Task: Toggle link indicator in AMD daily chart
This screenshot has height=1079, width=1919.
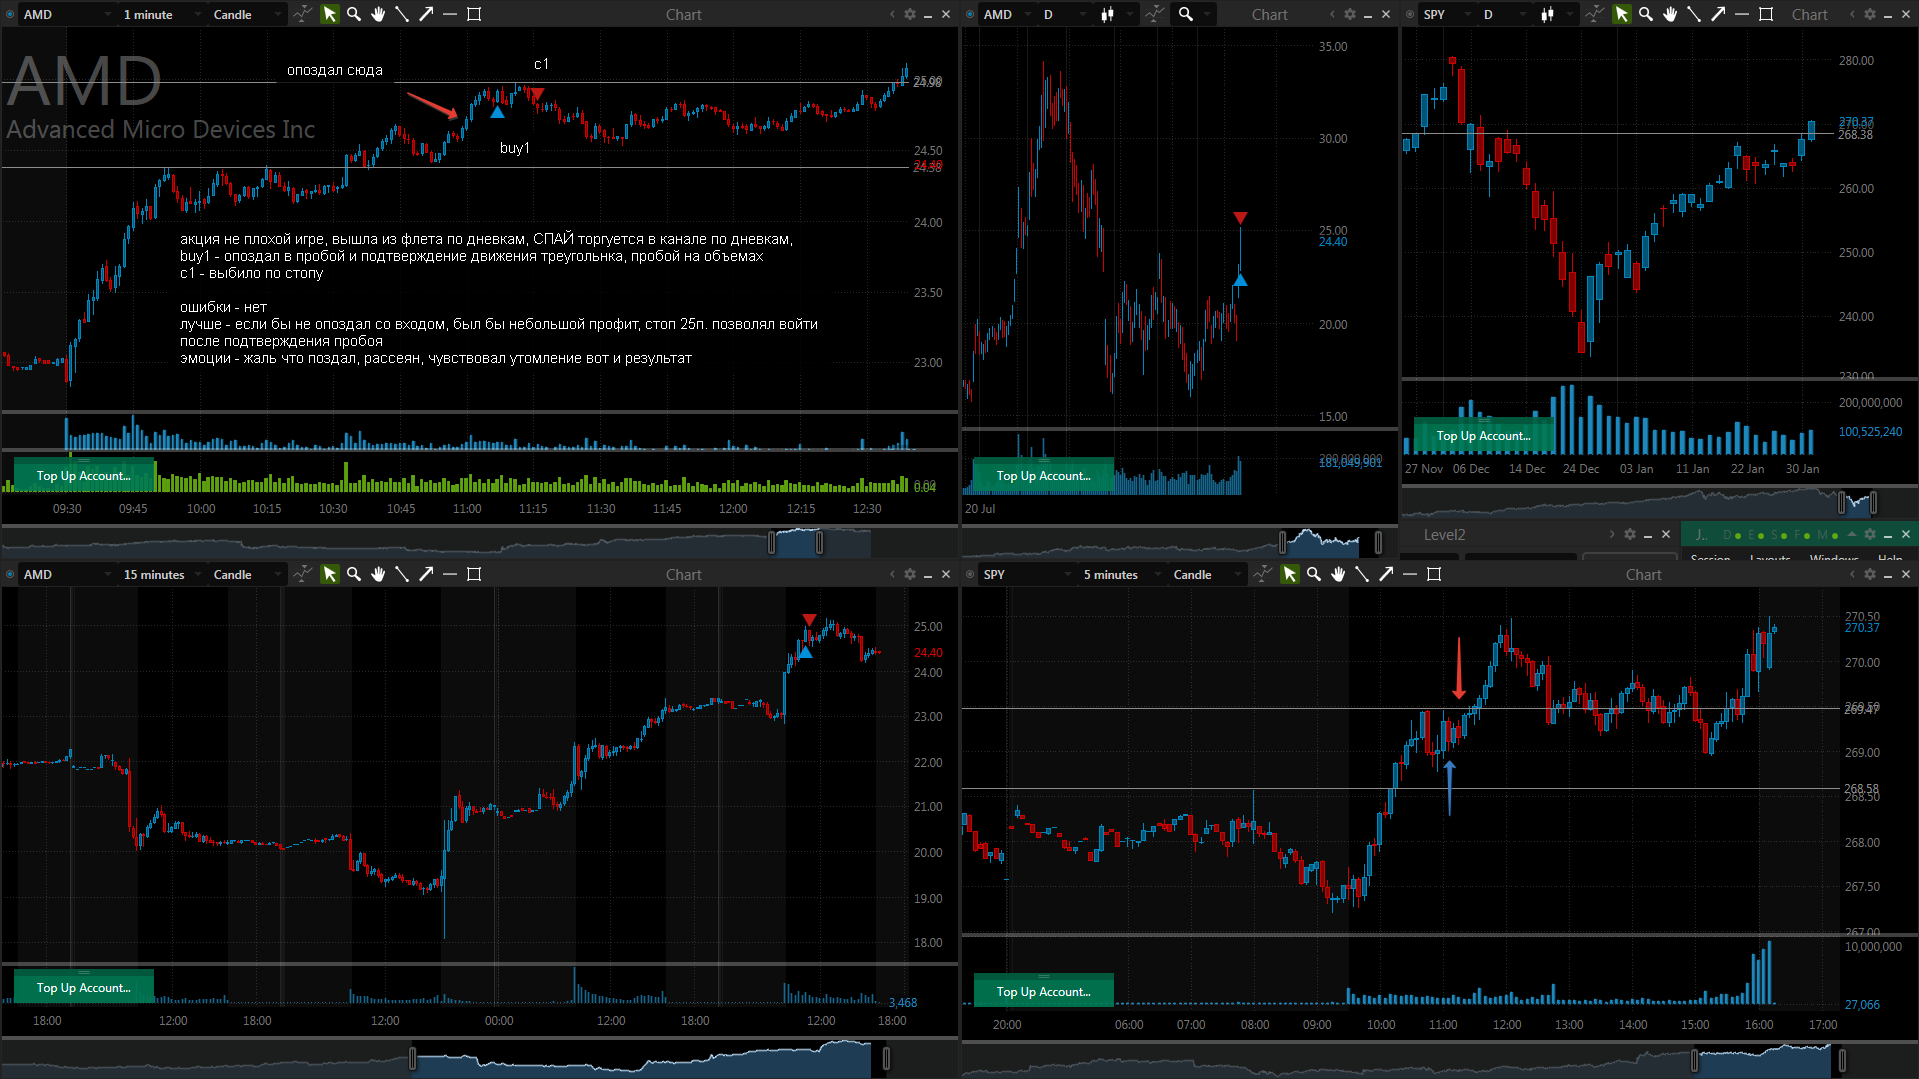Action: [971, 14]
